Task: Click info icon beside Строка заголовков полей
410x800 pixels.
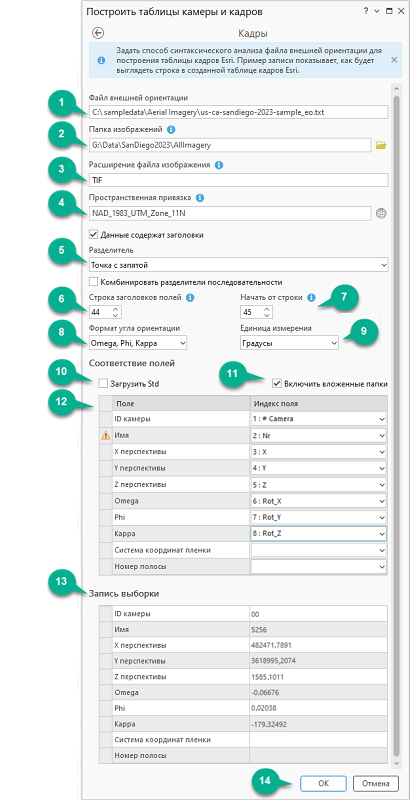Action: (x=190, y=297)
